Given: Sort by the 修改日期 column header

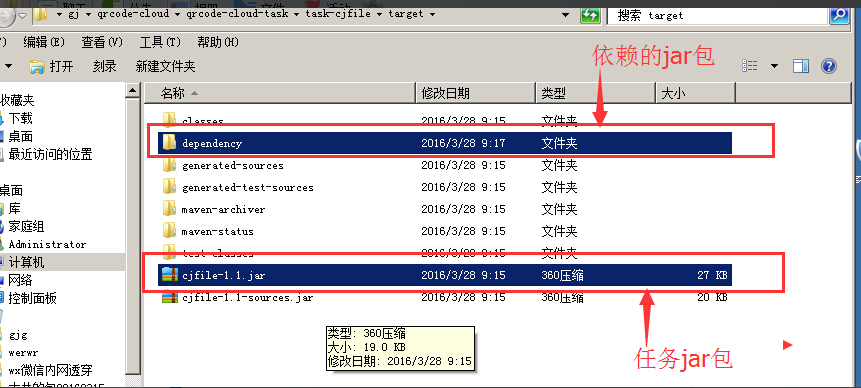Looking at the screenshot, I should pyautogui.click(x=476, y=93).
